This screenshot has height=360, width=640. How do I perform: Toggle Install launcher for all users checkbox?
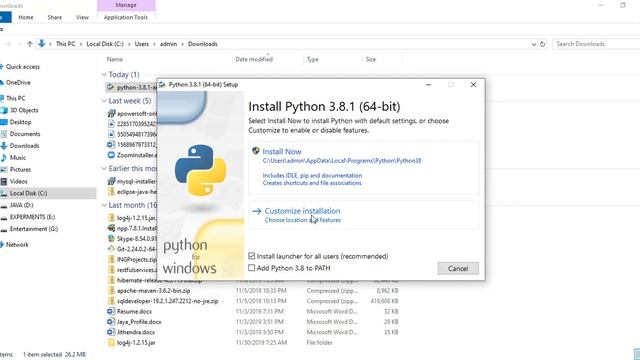tap(251, 256)
